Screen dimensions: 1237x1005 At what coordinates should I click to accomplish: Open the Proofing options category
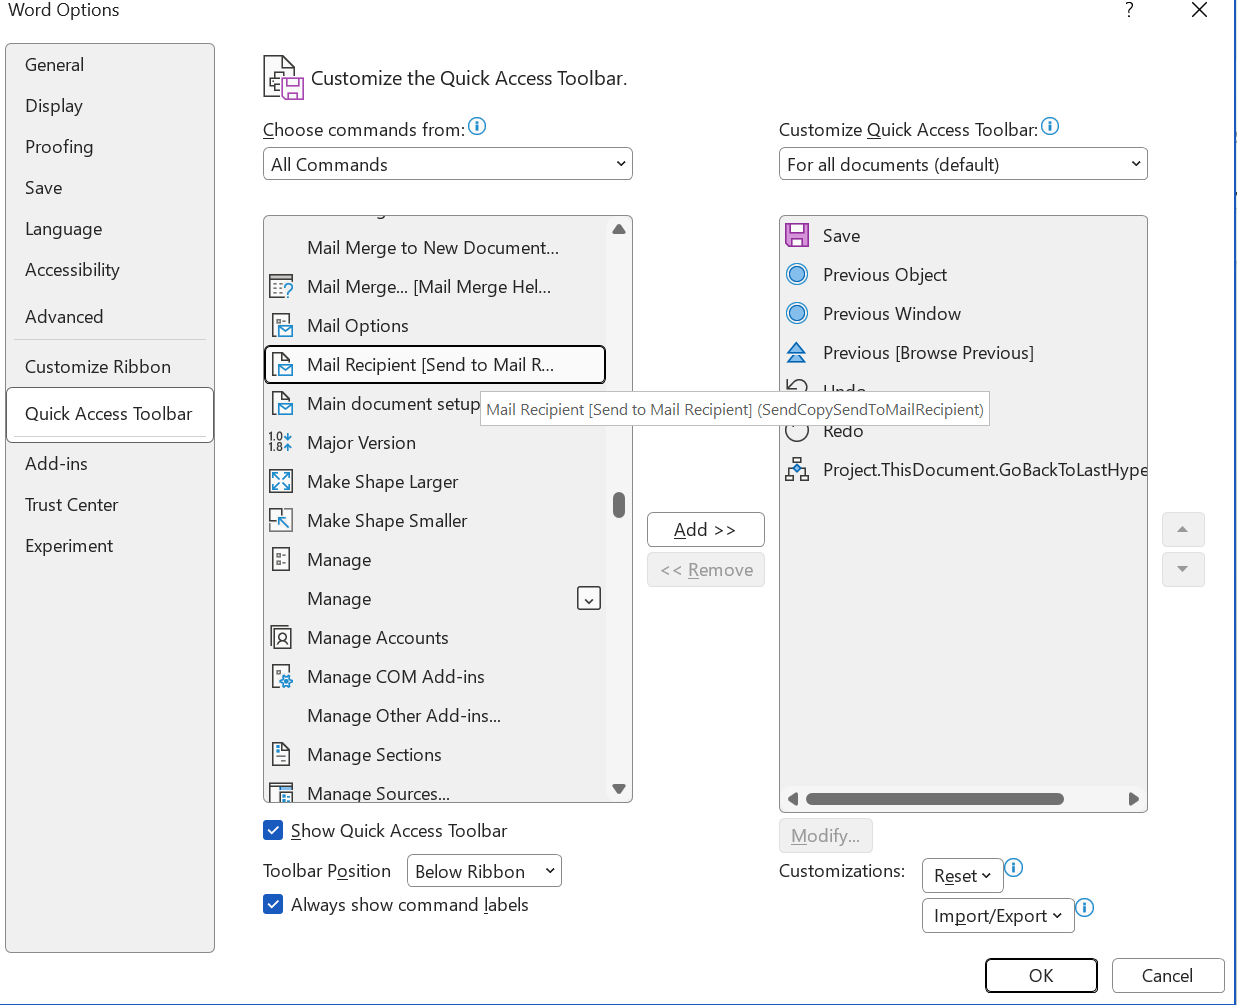tap(110, 147)
